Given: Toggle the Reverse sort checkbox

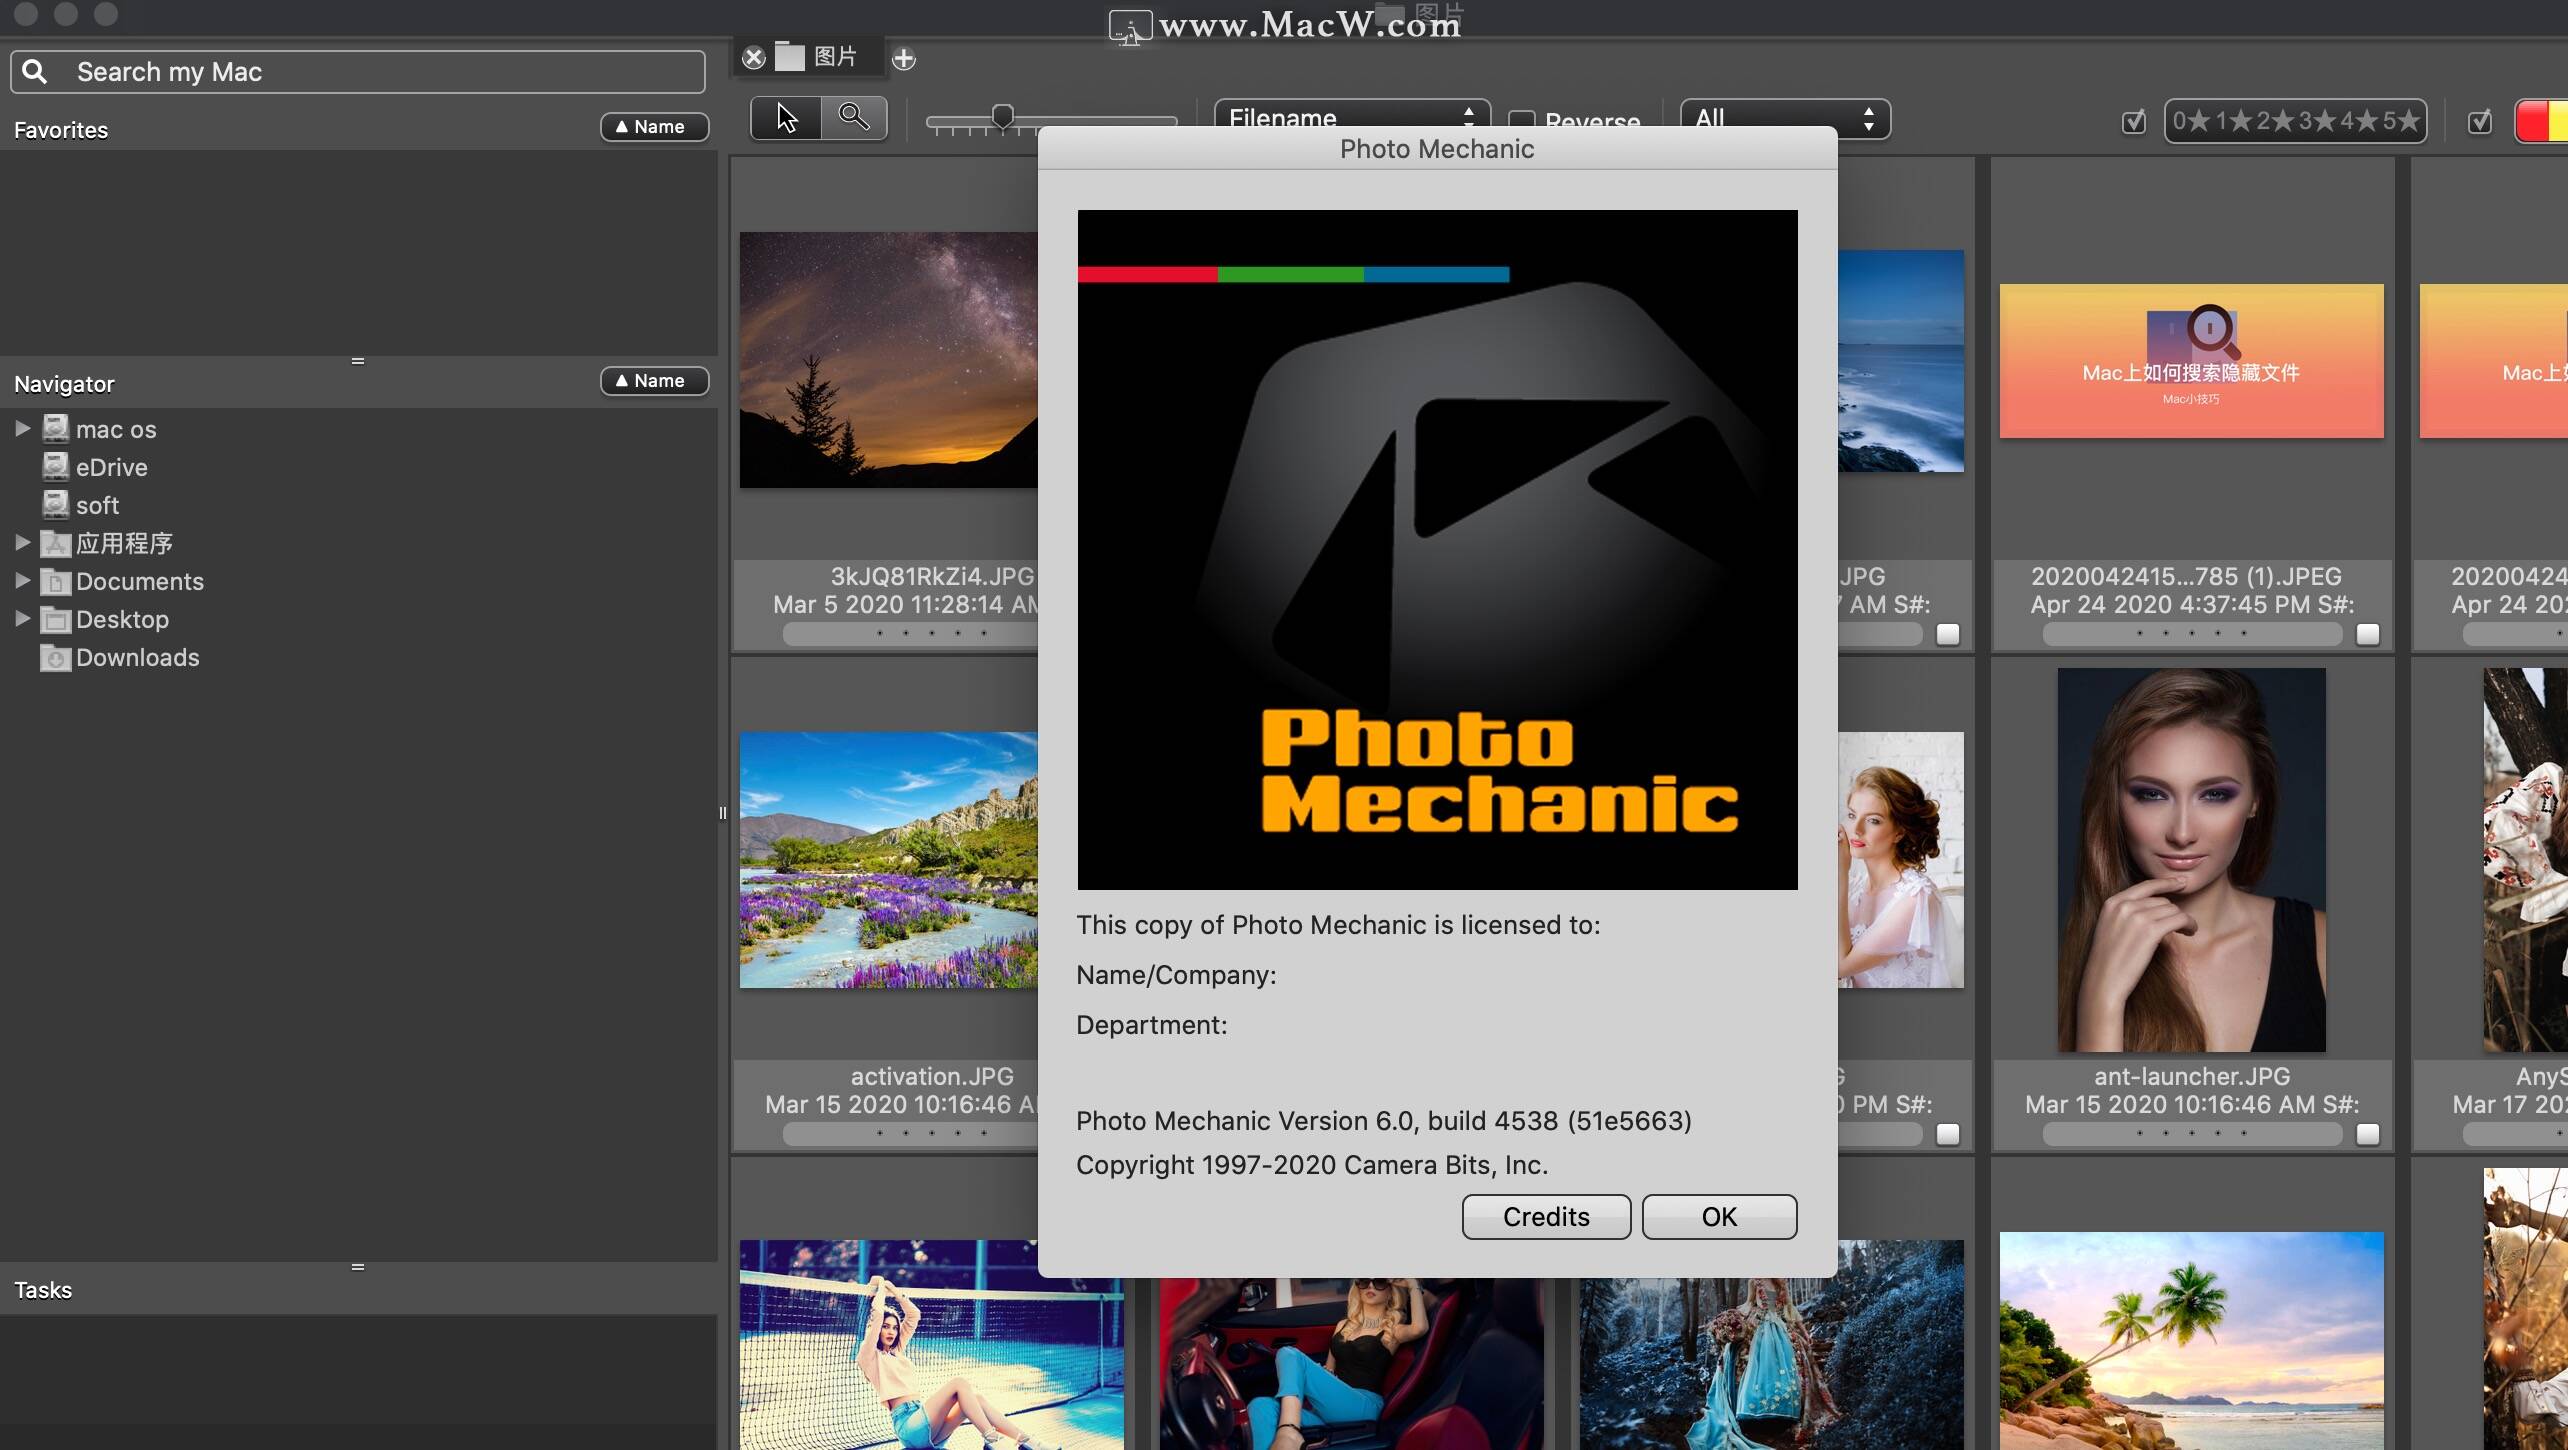Looking at the screenshot, I should 1522,121.
